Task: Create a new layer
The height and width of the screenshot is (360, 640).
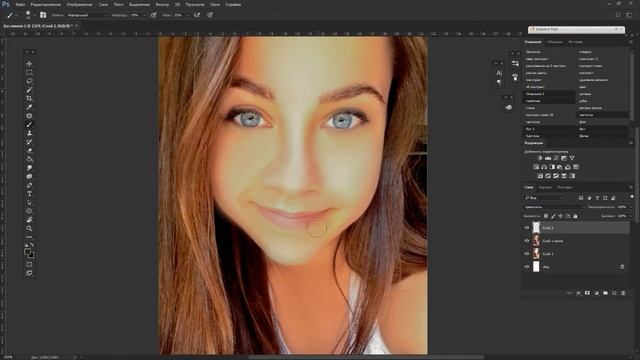Action: pos(614,293)
